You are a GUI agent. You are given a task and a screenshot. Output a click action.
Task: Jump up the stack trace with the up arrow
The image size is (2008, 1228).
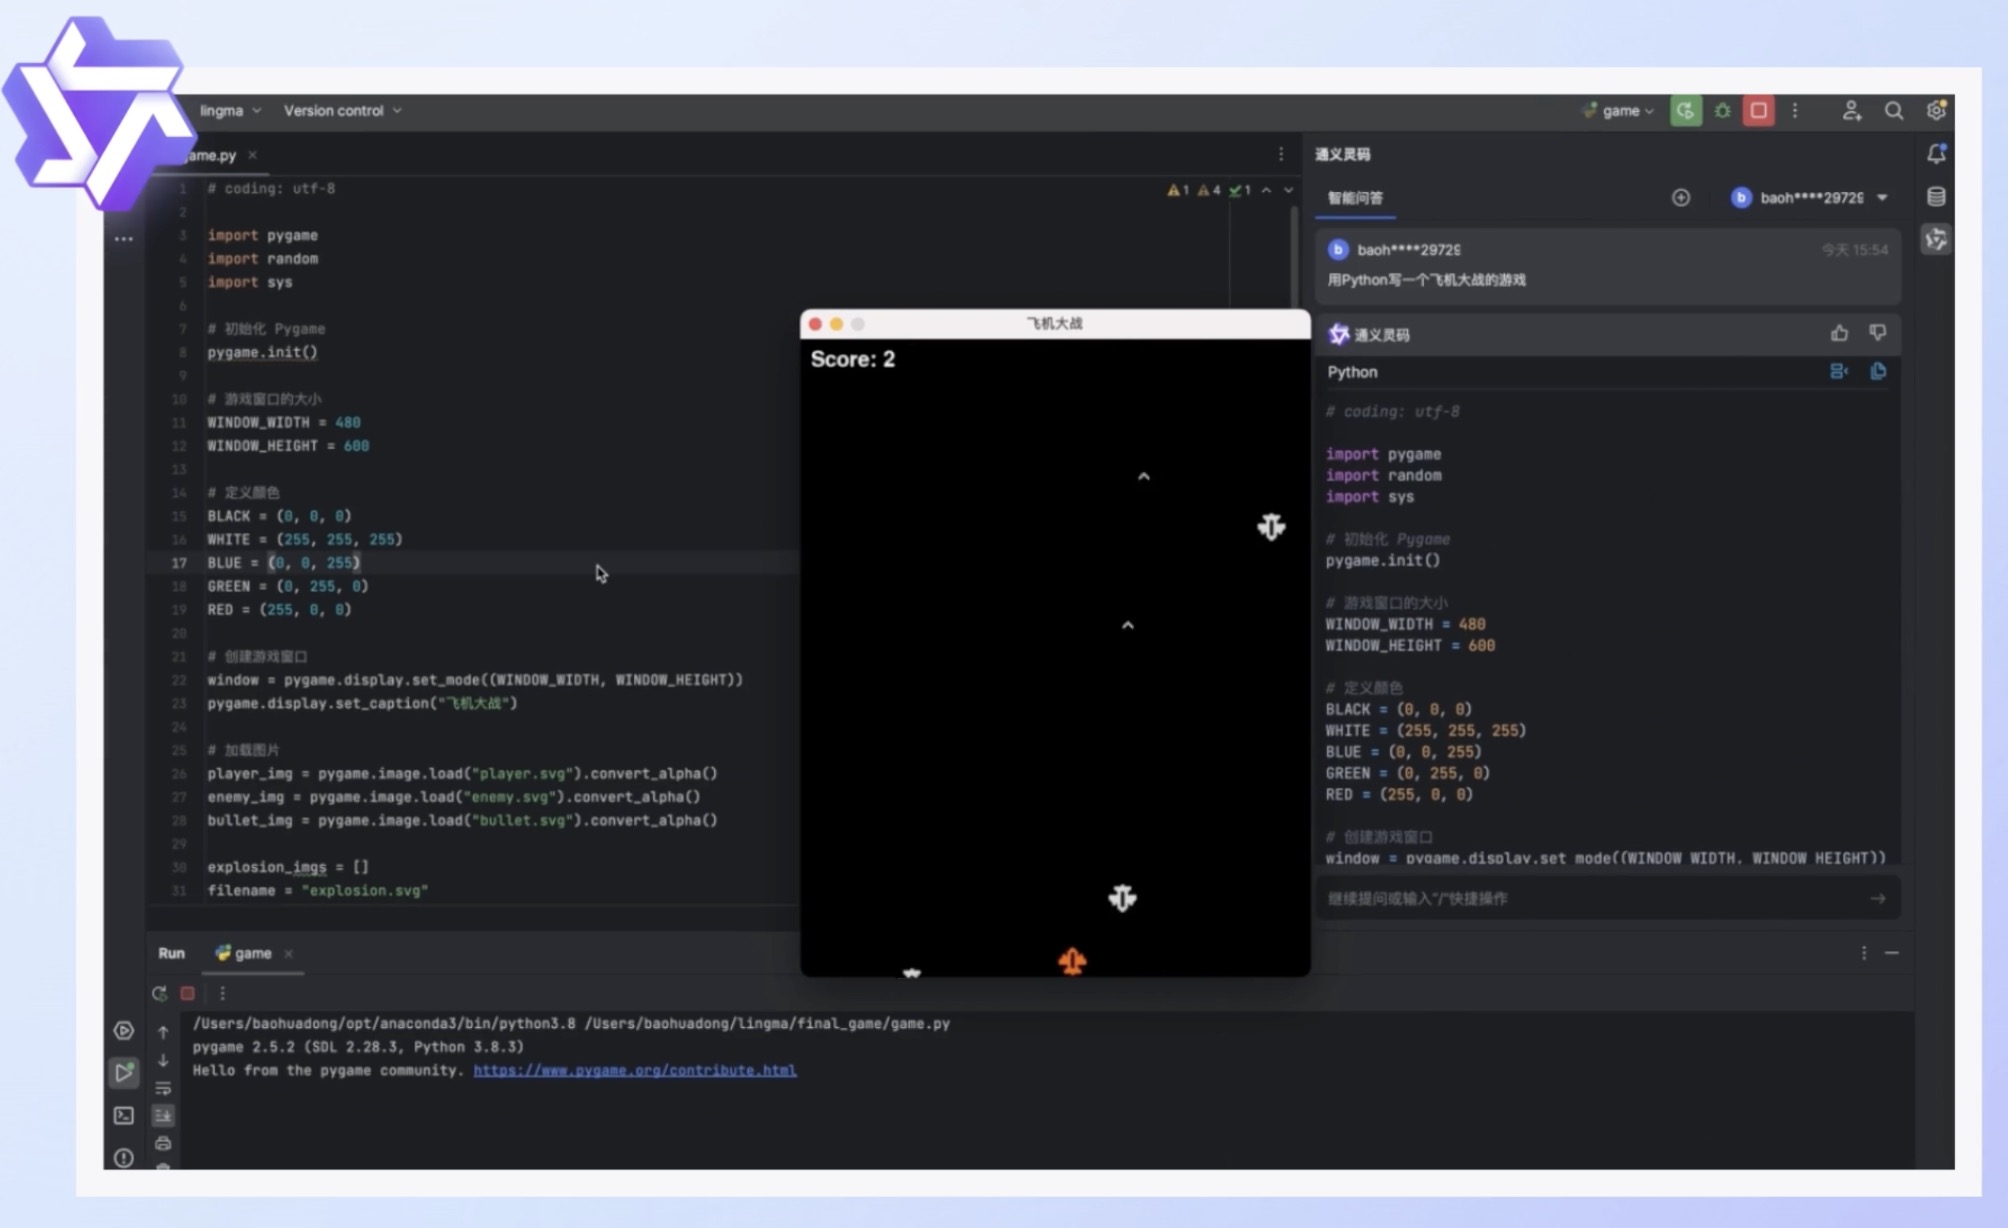click(x=163, y=1031)
